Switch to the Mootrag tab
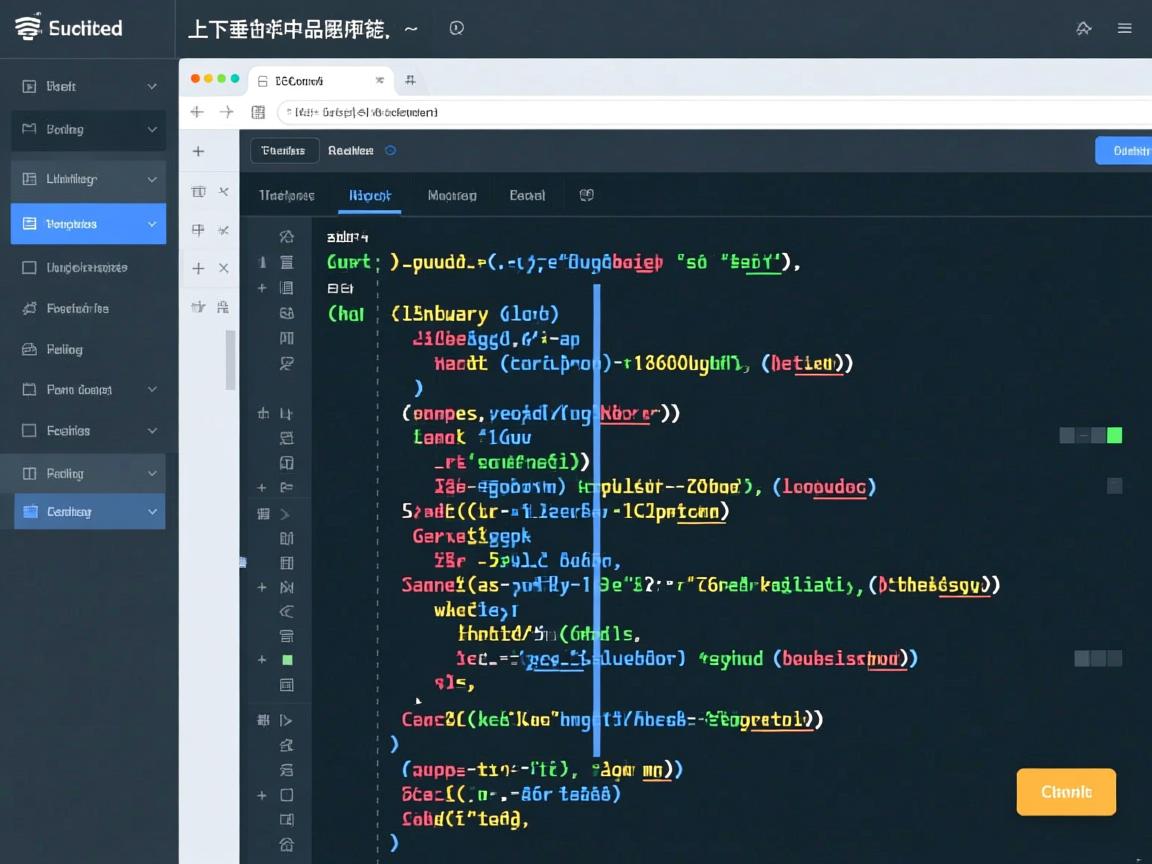 tap(452, 195)
